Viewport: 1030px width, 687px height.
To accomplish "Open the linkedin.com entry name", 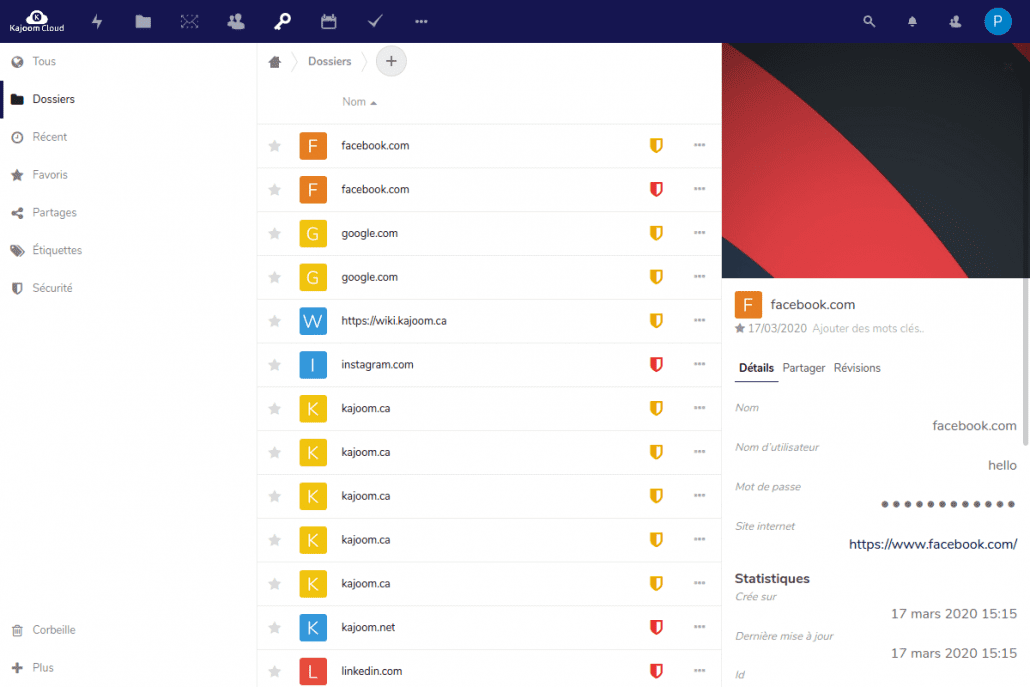I will click(371, 671).
